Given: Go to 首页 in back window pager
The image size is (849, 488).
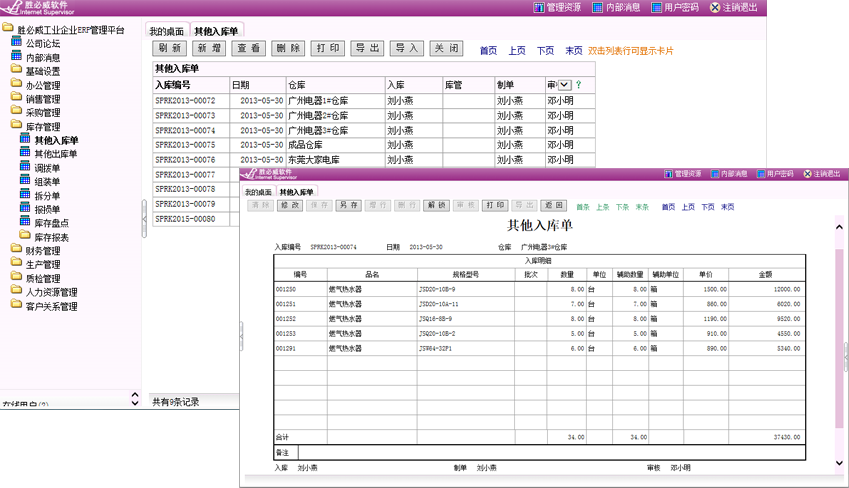Looking at the screenshot, I should click(x=488, y=50).
